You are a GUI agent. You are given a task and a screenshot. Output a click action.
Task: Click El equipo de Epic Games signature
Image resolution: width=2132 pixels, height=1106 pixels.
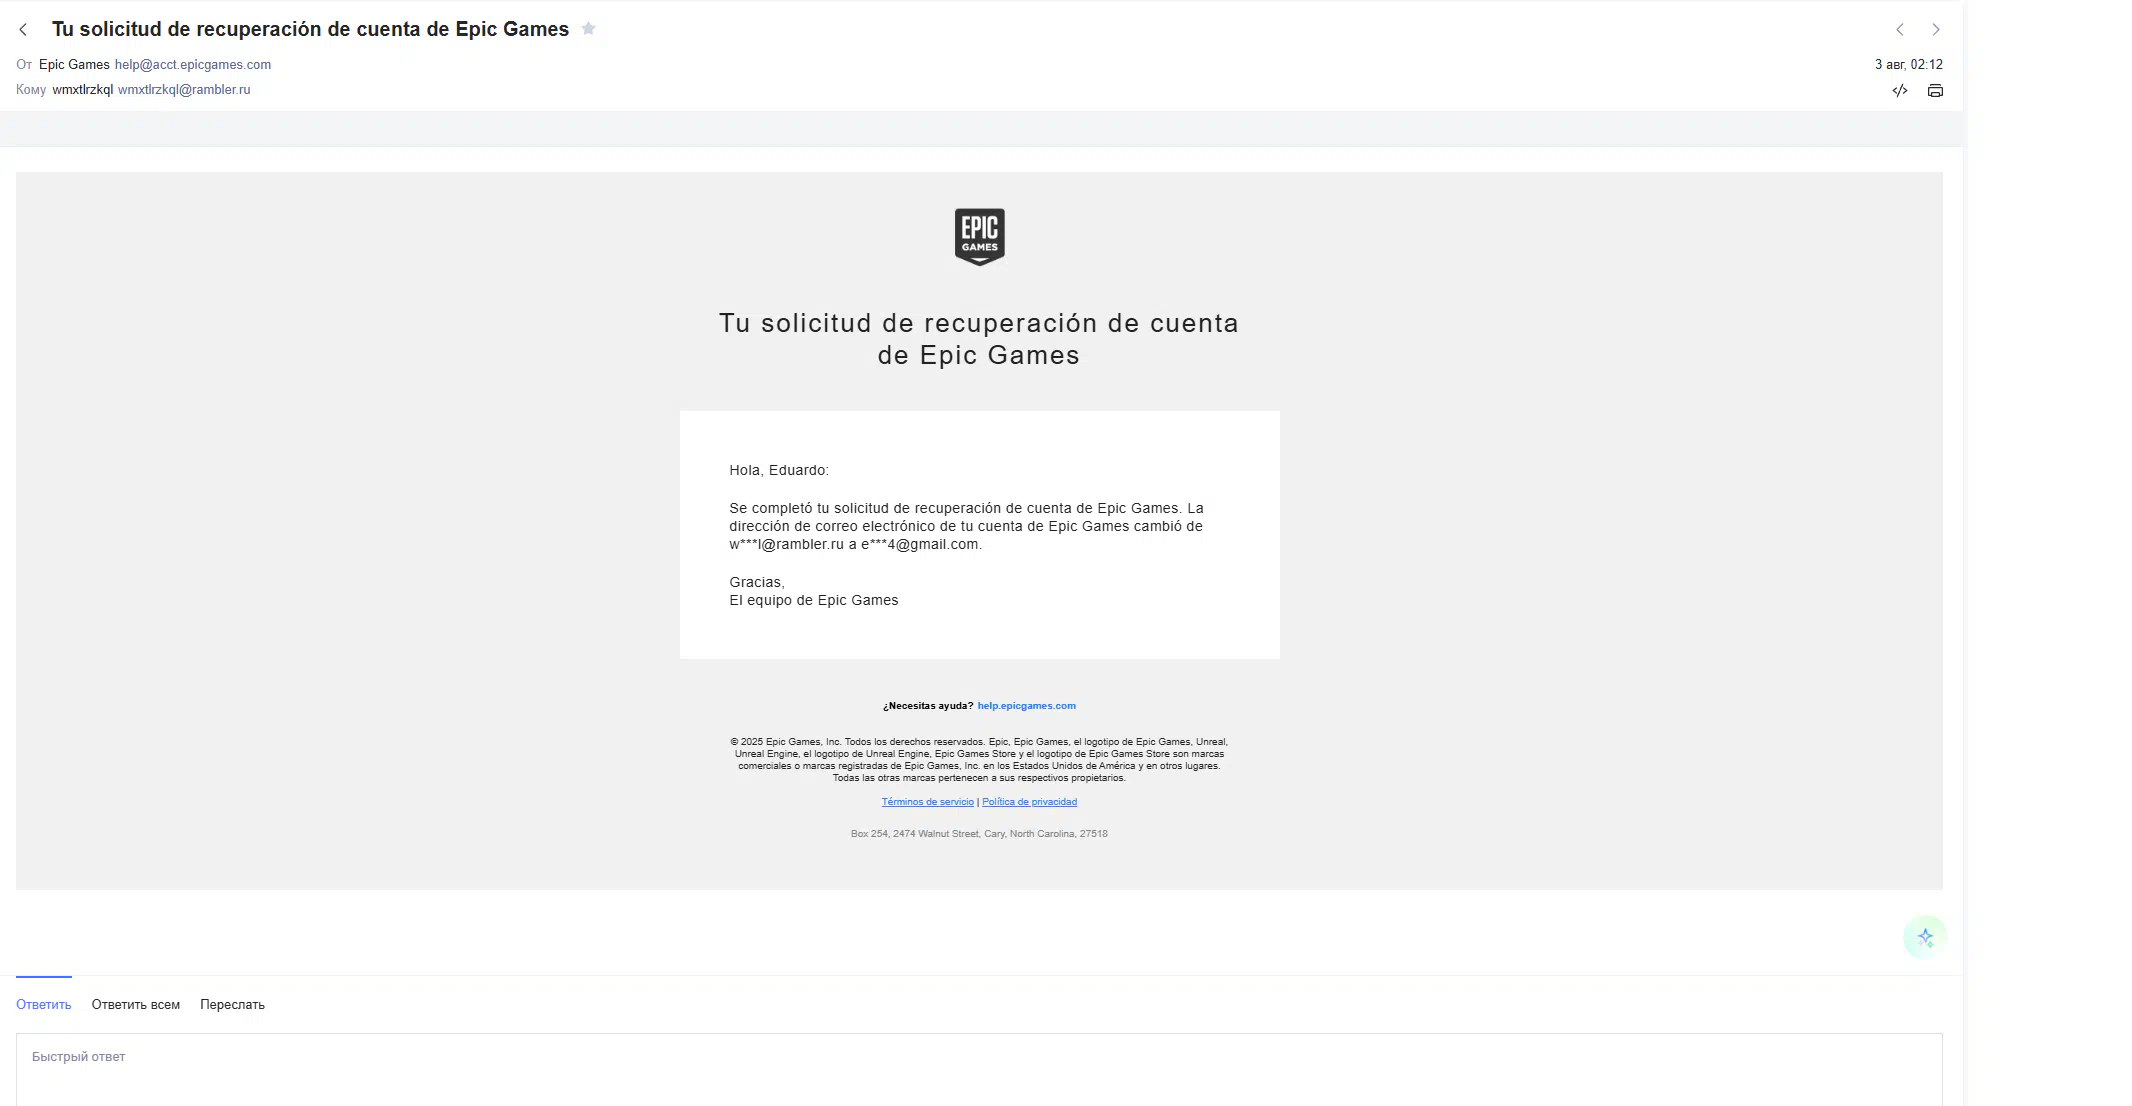(814, 601)
